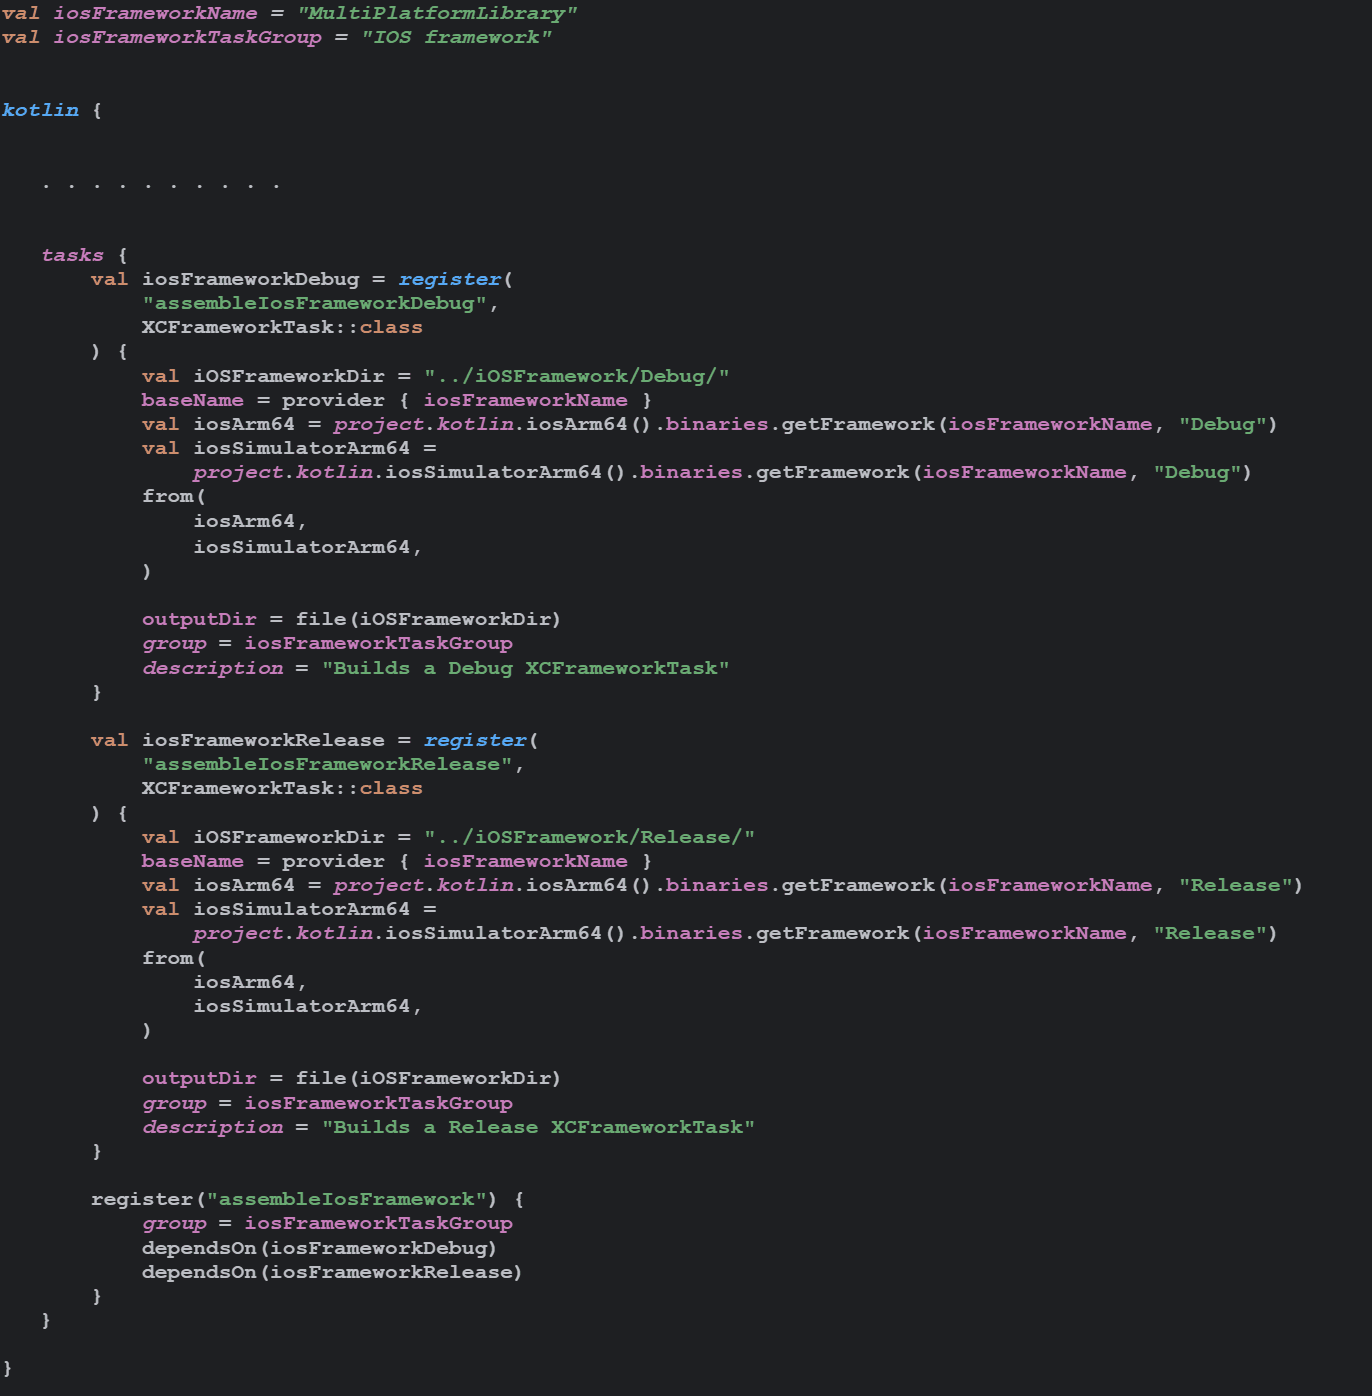
Task: Click the "IOS framework" string value
Action: point(456,37)
